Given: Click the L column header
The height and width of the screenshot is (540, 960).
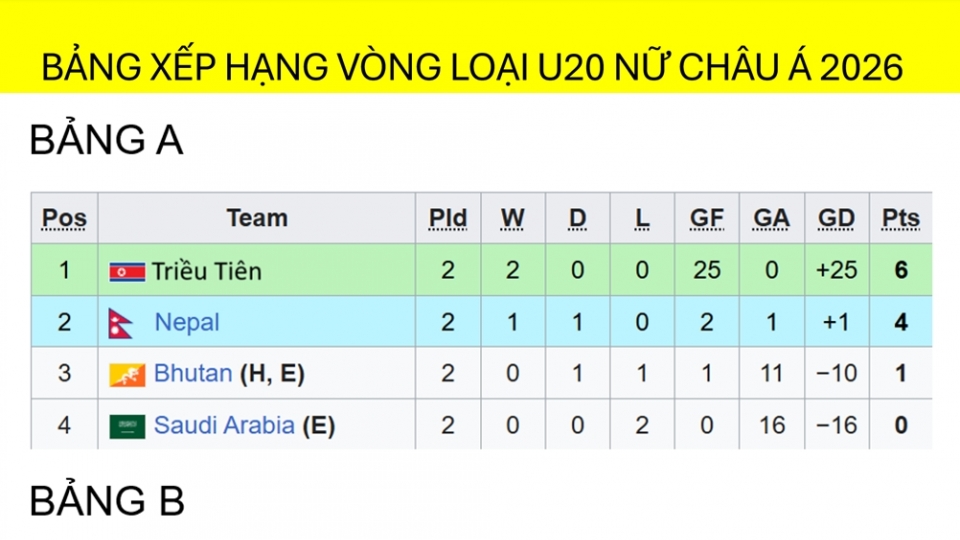Looking at the screenshot, I should 642,218.
